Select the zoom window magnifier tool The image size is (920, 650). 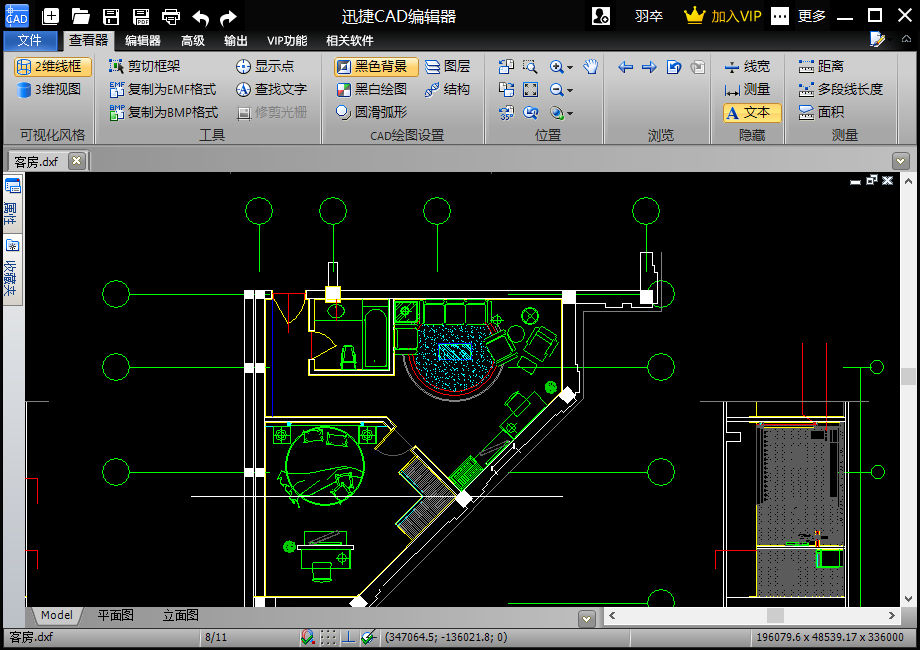tap(530, 66)
